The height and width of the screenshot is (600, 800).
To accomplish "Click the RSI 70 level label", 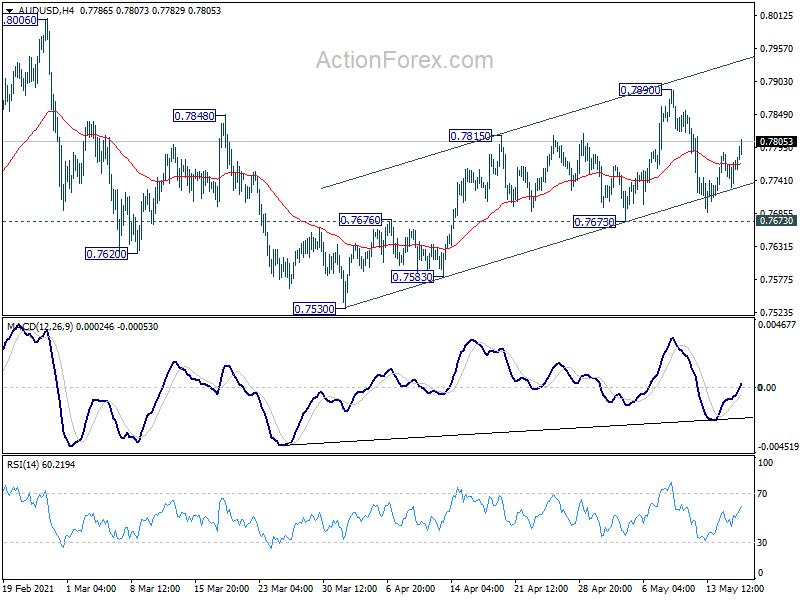I will point(762,494).
